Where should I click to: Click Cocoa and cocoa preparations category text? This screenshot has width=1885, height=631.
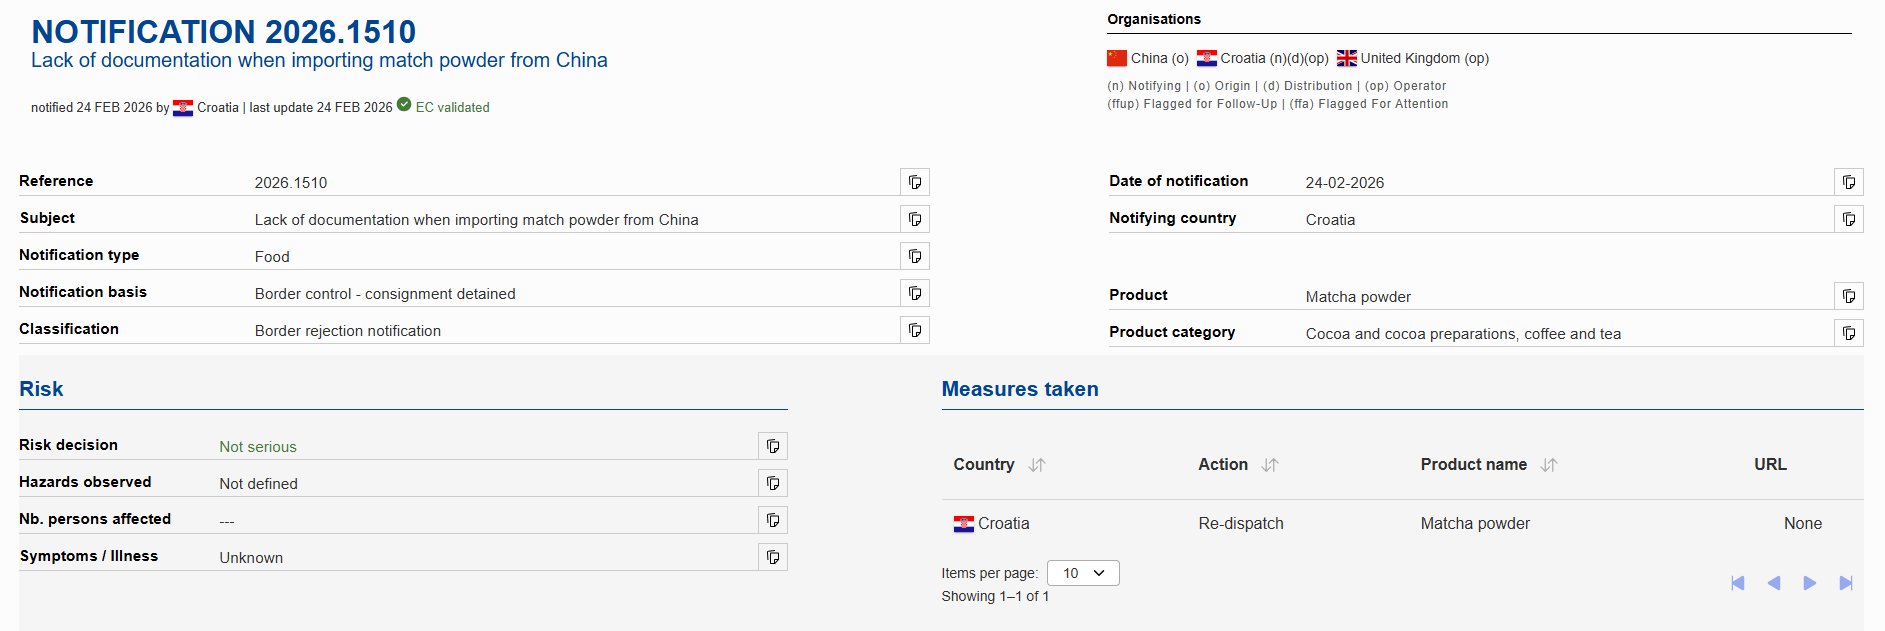click(1463, 334)
